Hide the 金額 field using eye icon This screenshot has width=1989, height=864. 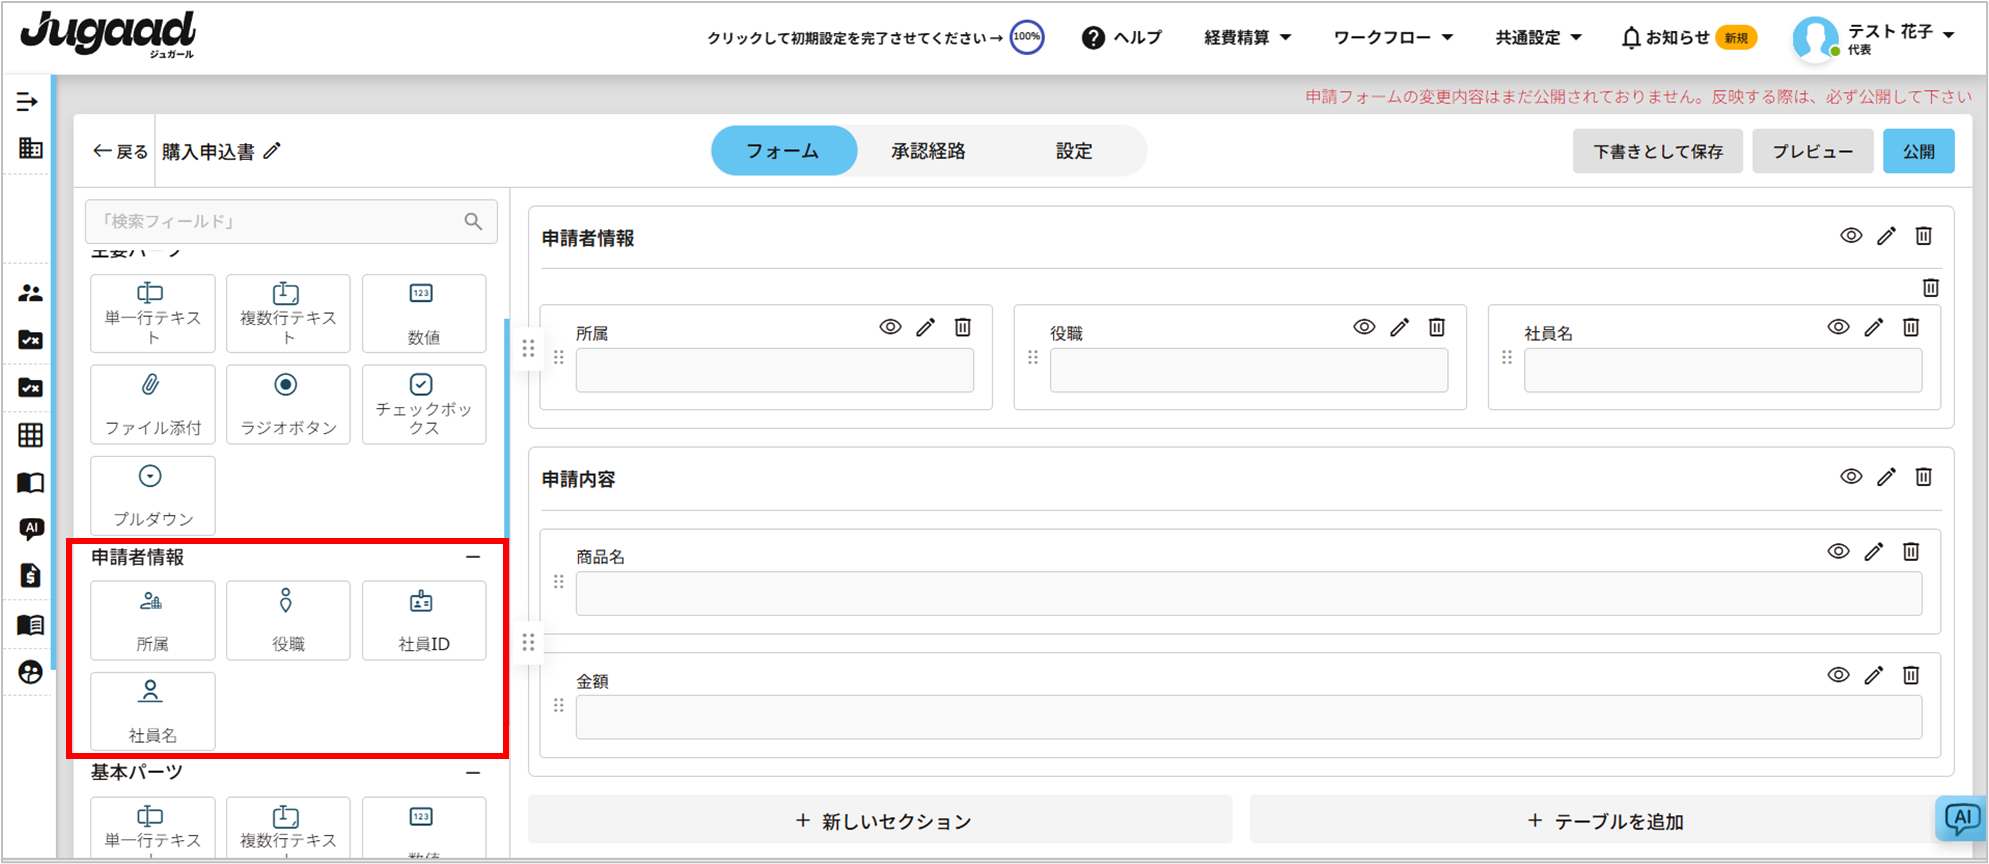click(x=1838, y=675)
